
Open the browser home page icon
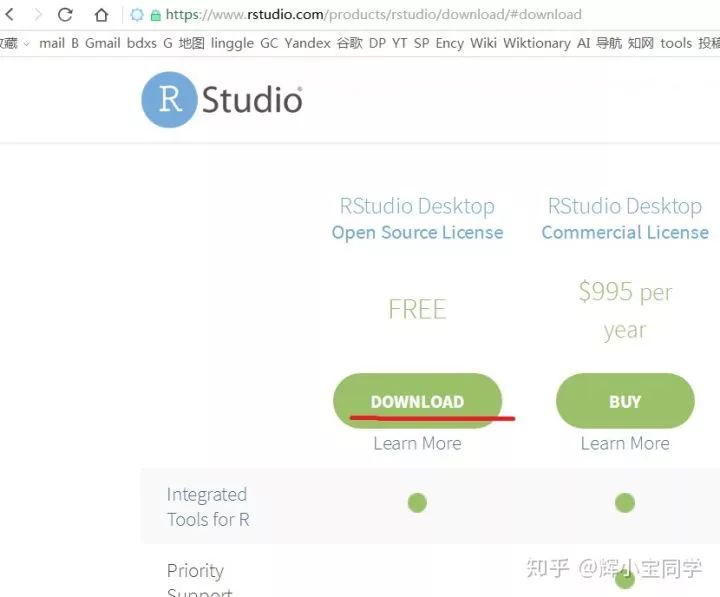[x=101, y=15]
